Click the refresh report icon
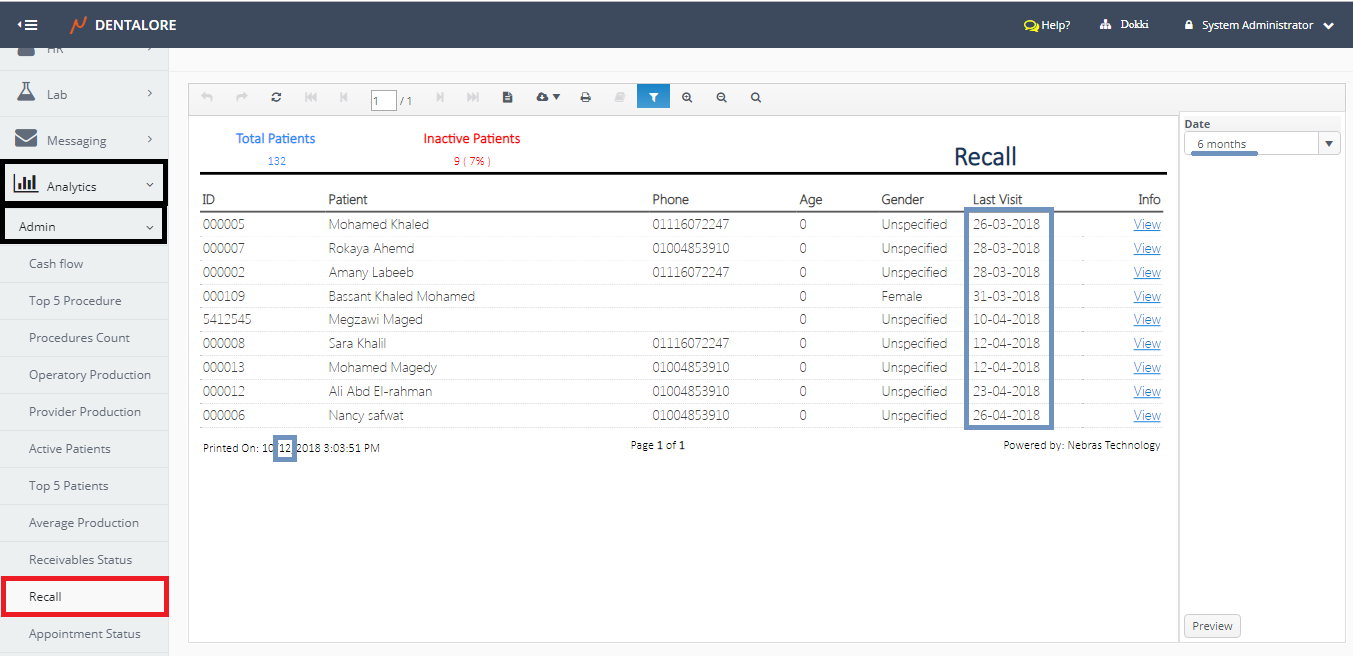 click(276, 98)
